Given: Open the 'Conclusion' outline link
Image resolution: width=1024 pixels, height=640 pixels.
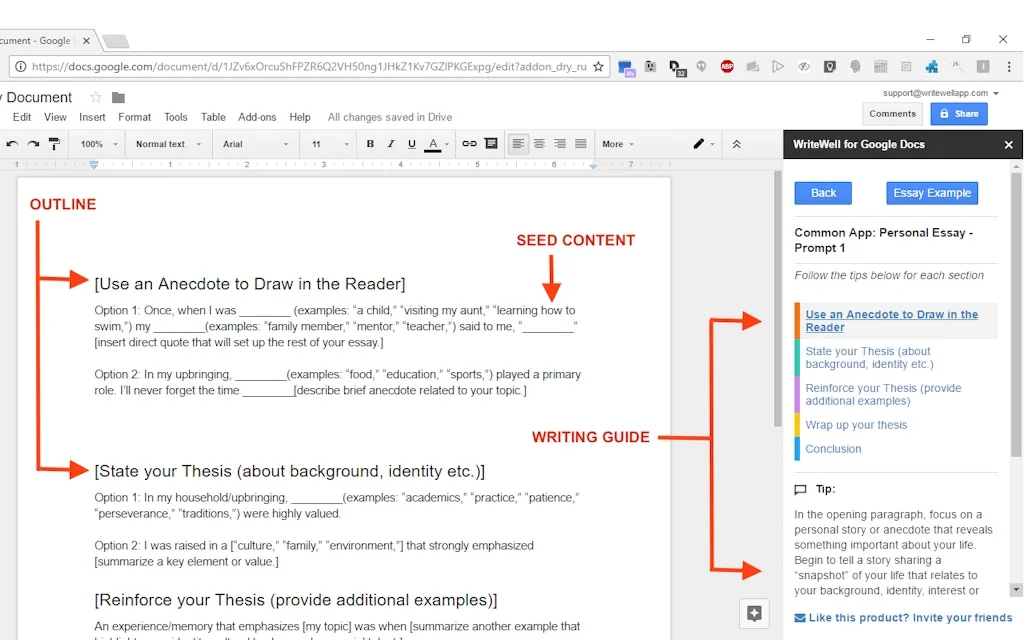Looking at the screenshot, I should (x=833, y=448).
